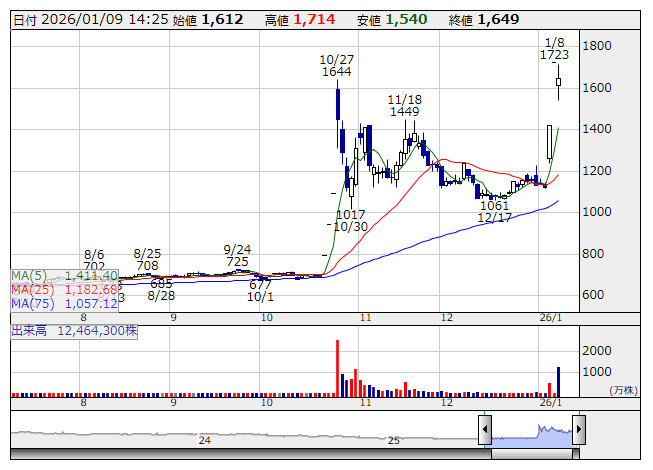Click the 11/18 peak label 1449
653x470 pixels.
coord(405,112)
